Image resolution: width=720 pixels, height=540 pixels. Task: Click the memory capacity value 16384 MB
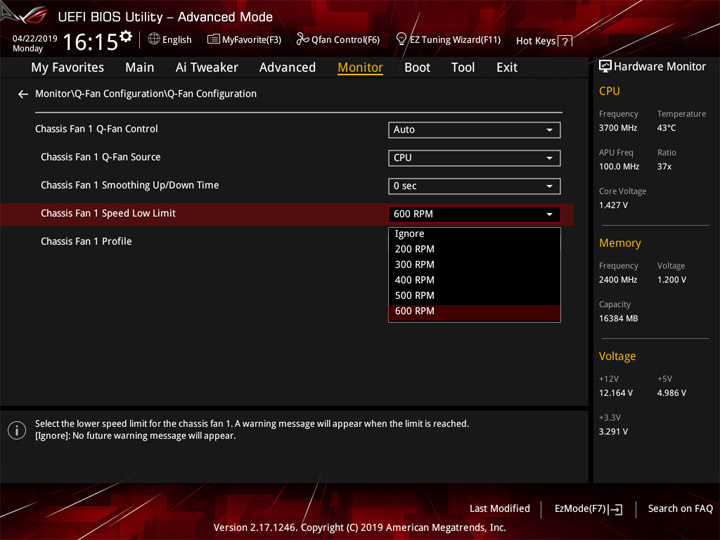[x=618, y=319]
